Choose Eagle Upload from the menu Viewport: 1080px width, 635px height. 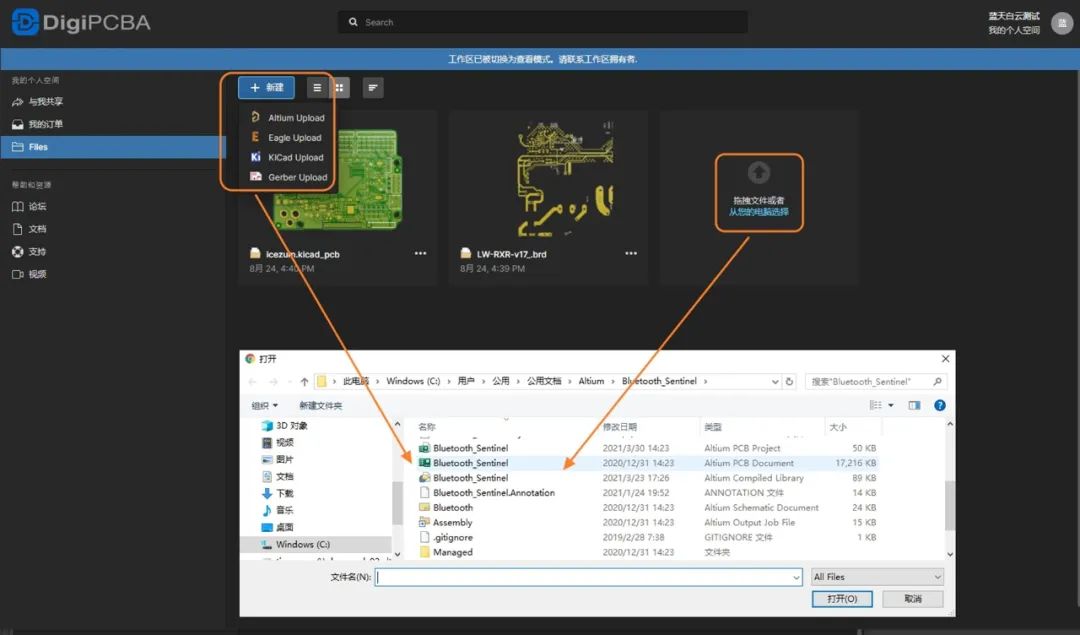tap(286, 138)
